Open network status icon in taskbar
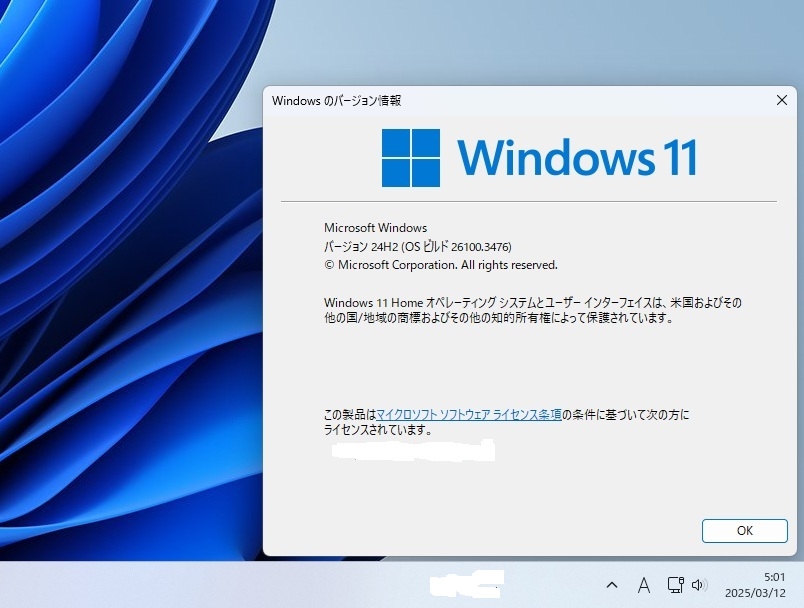 [x=675, y=585]
